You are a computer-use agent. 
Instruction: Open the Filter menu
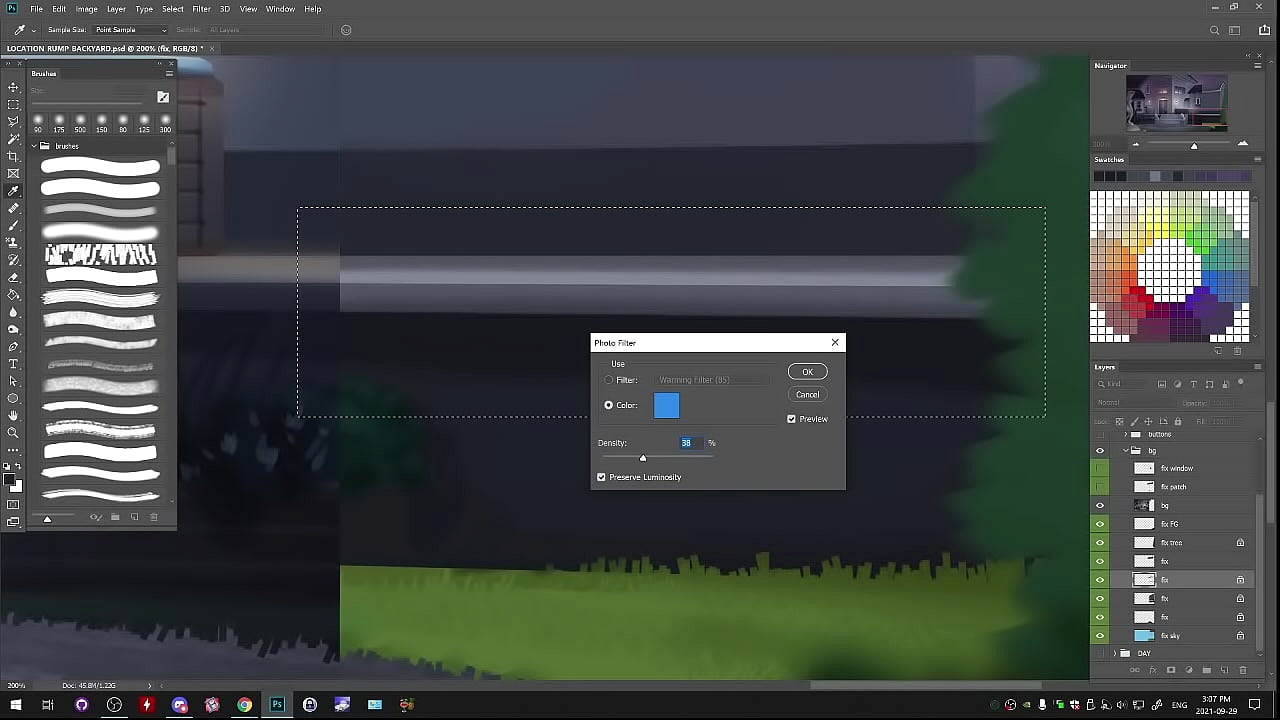point(201,9)
